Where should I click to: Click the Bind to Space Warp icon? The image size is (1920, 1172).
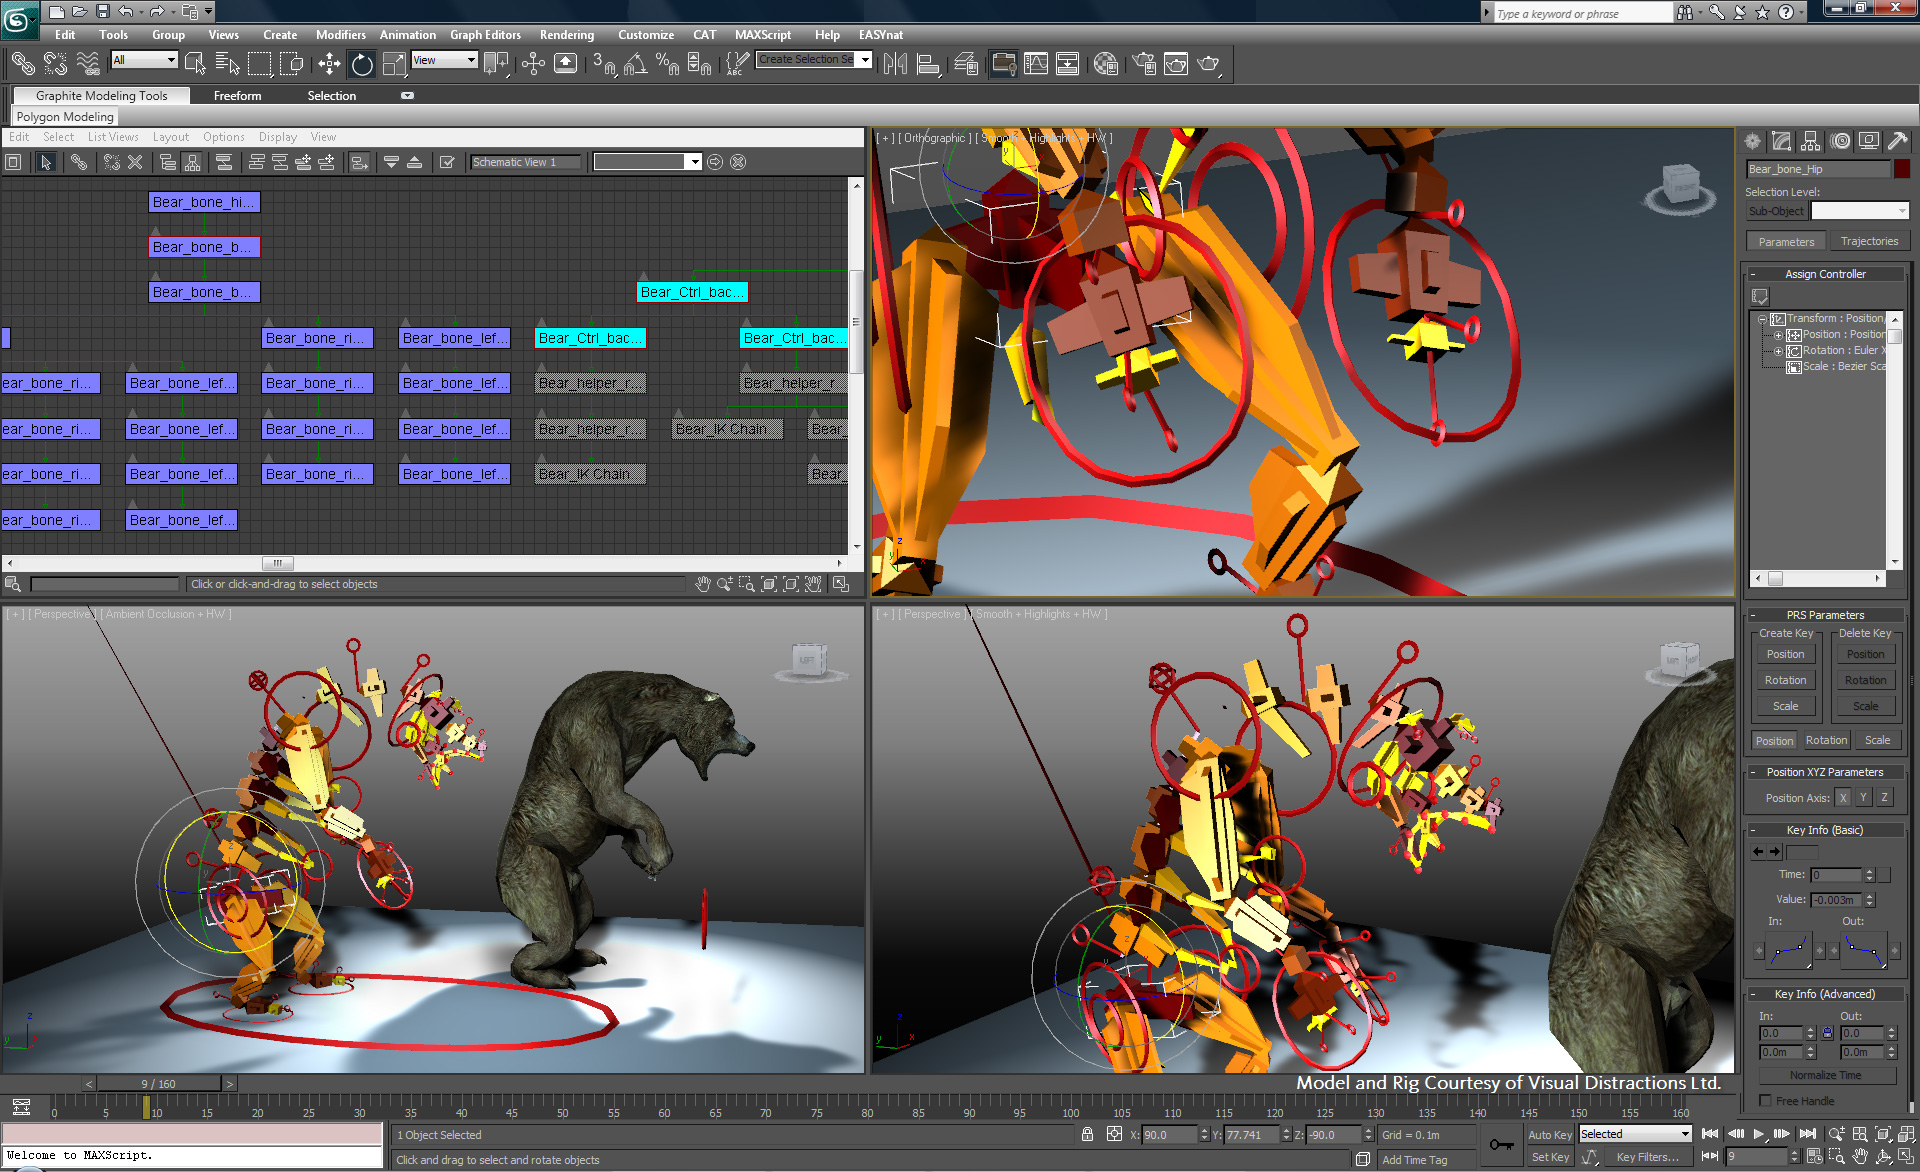click(x=88, y=64)
